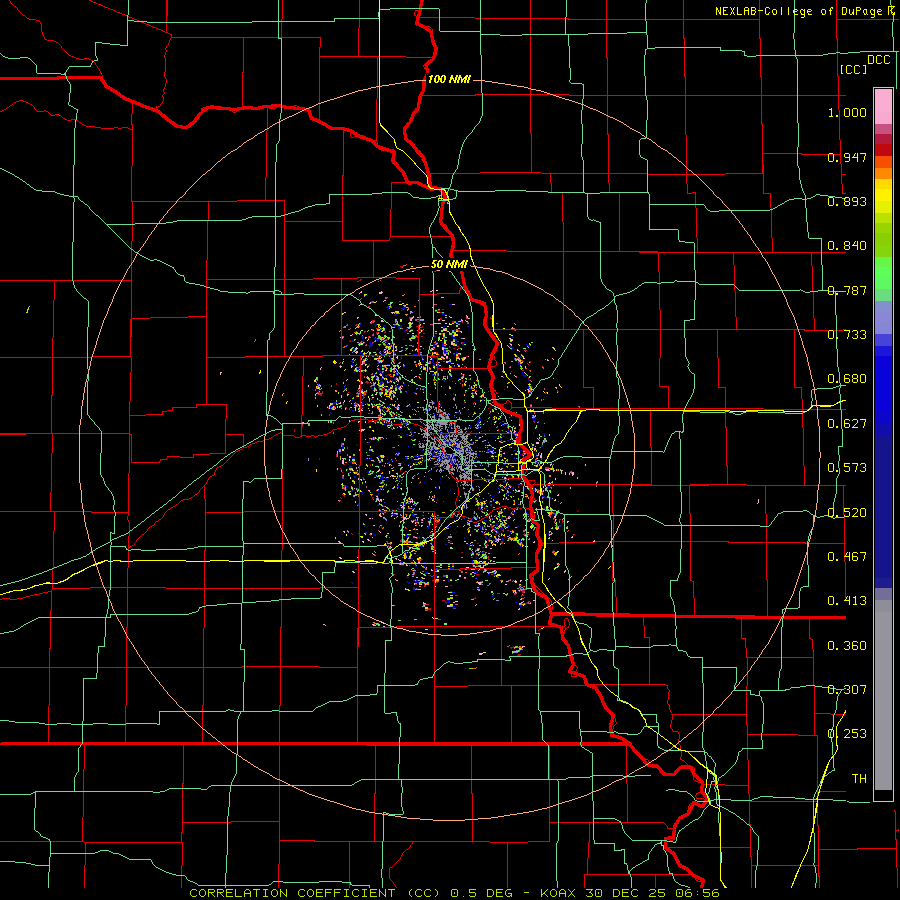Viewport: 900px width, 900px height.
Task: Click the red segment of the color bar
Action: 883,150
